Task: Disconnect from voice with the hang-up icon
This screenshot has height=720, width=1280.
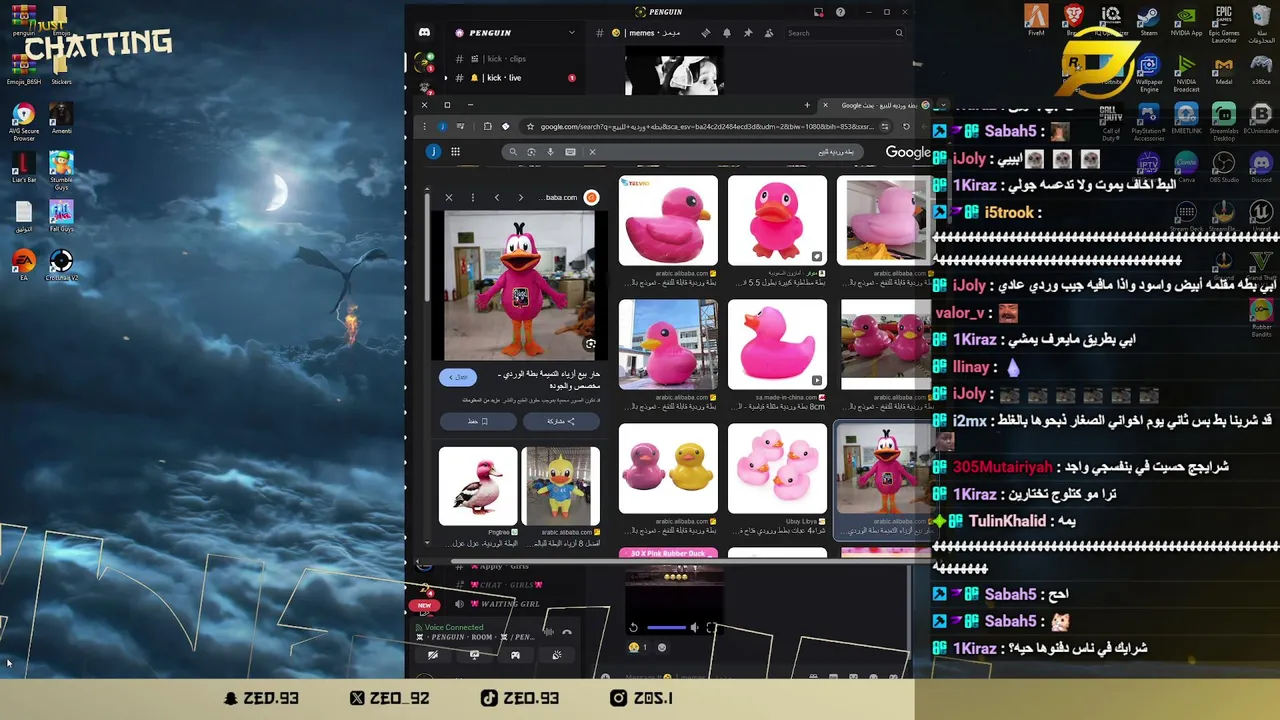Action: (567, 632)
